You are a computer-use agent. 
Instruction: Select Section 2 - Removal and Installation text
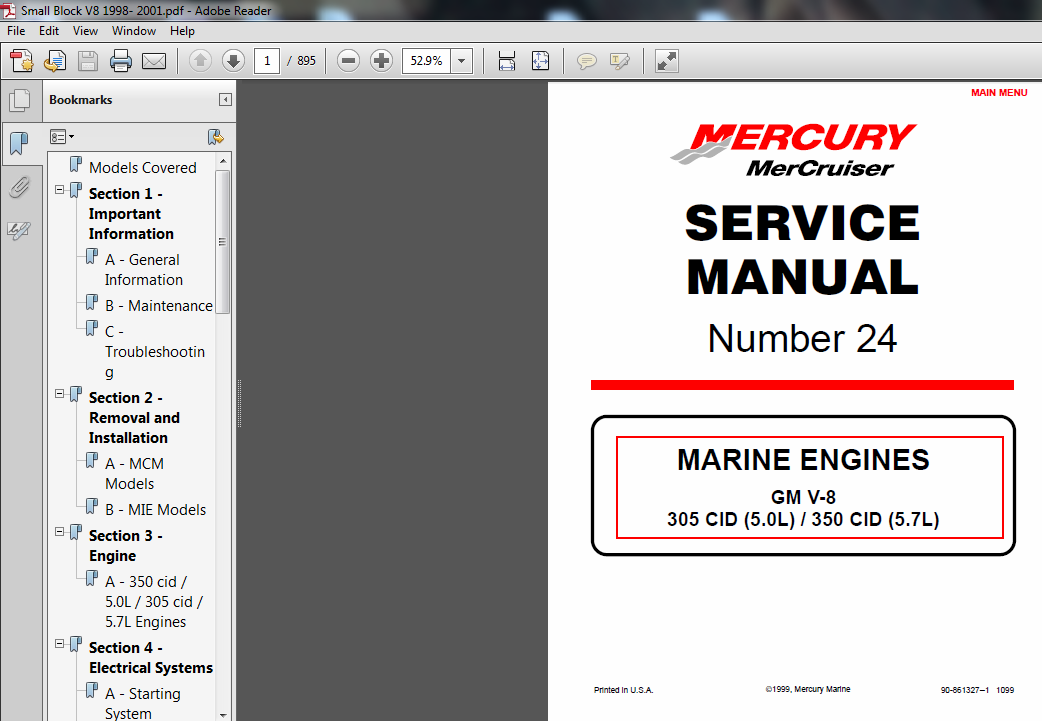coord(134,417)
